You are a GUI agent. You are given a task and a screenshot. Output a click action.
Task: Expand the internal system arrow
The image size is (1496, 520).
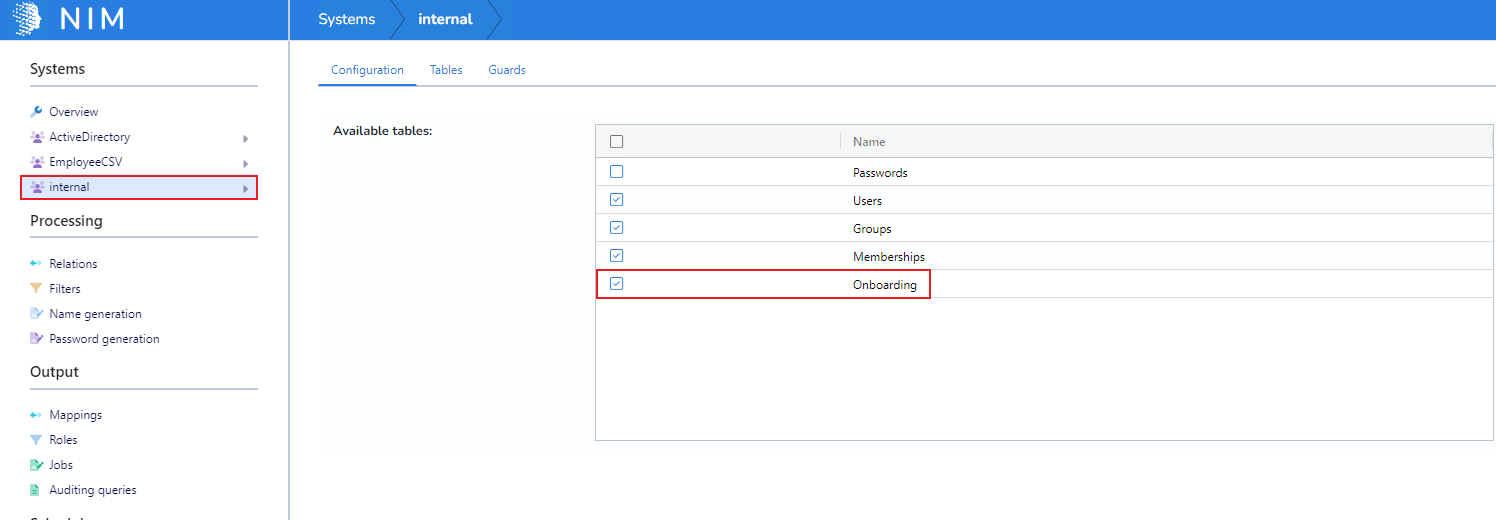pos(245,188)
